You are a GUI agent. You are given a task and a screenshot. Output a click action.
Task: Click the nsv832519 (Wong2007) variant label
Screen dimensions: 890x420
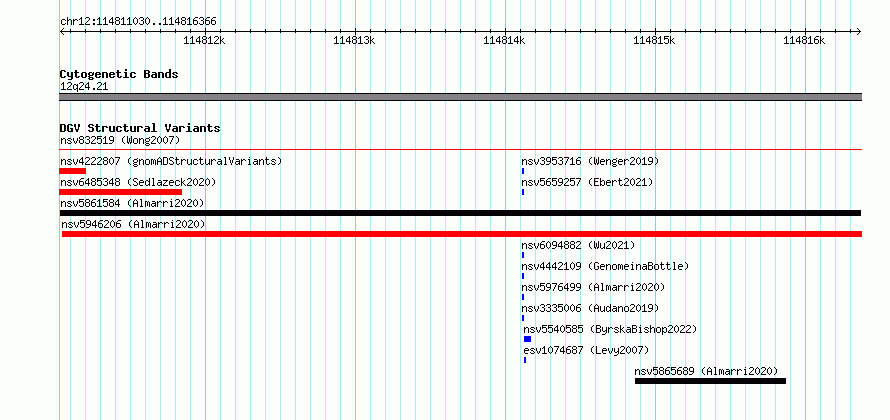tap(120, 140)
